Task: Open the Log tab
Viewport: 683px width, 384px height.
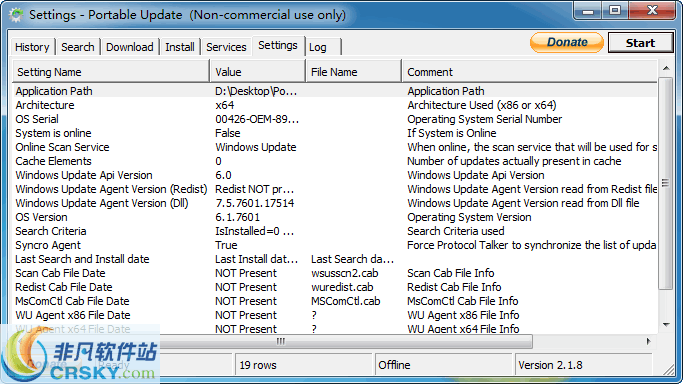Action: click(323, 47)
